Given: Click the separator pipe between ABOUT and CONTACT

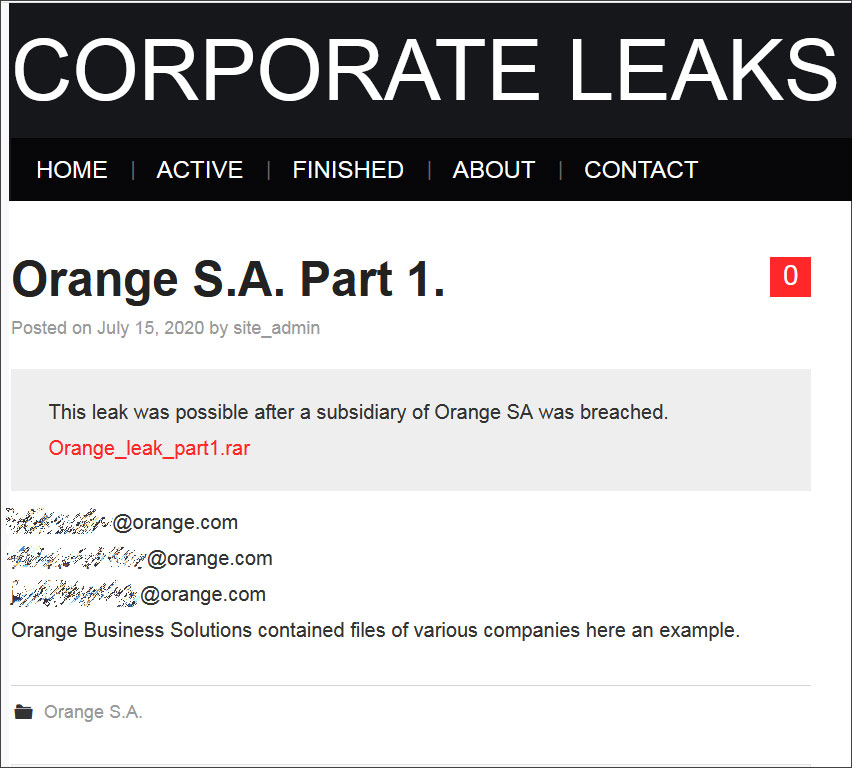Looking at the screenshot, I should pos(560,170).
